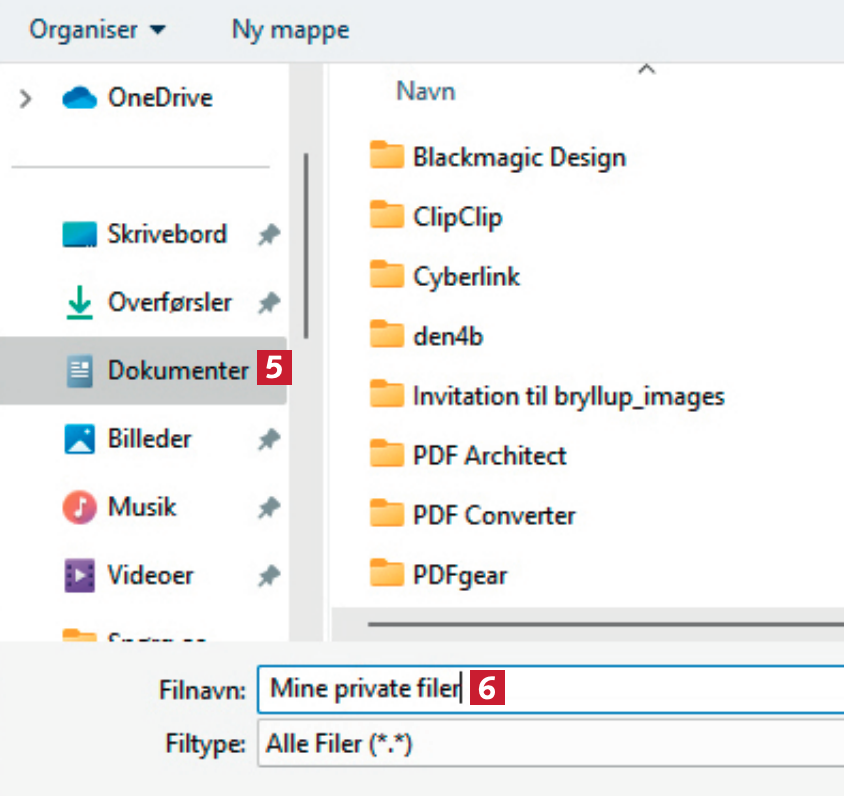Unpin Billeder via its pin icon
844x796 pixels.
pyautogui.click(x=268, y=439)
